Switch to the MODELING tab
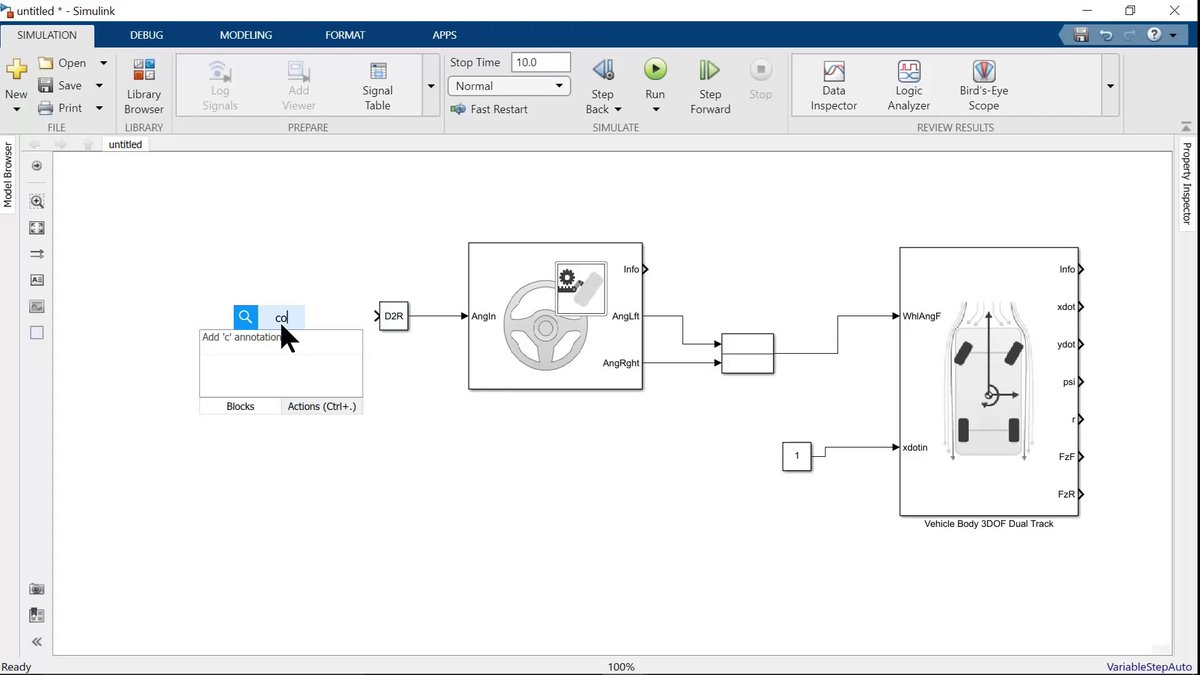1200x675 pixels. click(246, 35)
